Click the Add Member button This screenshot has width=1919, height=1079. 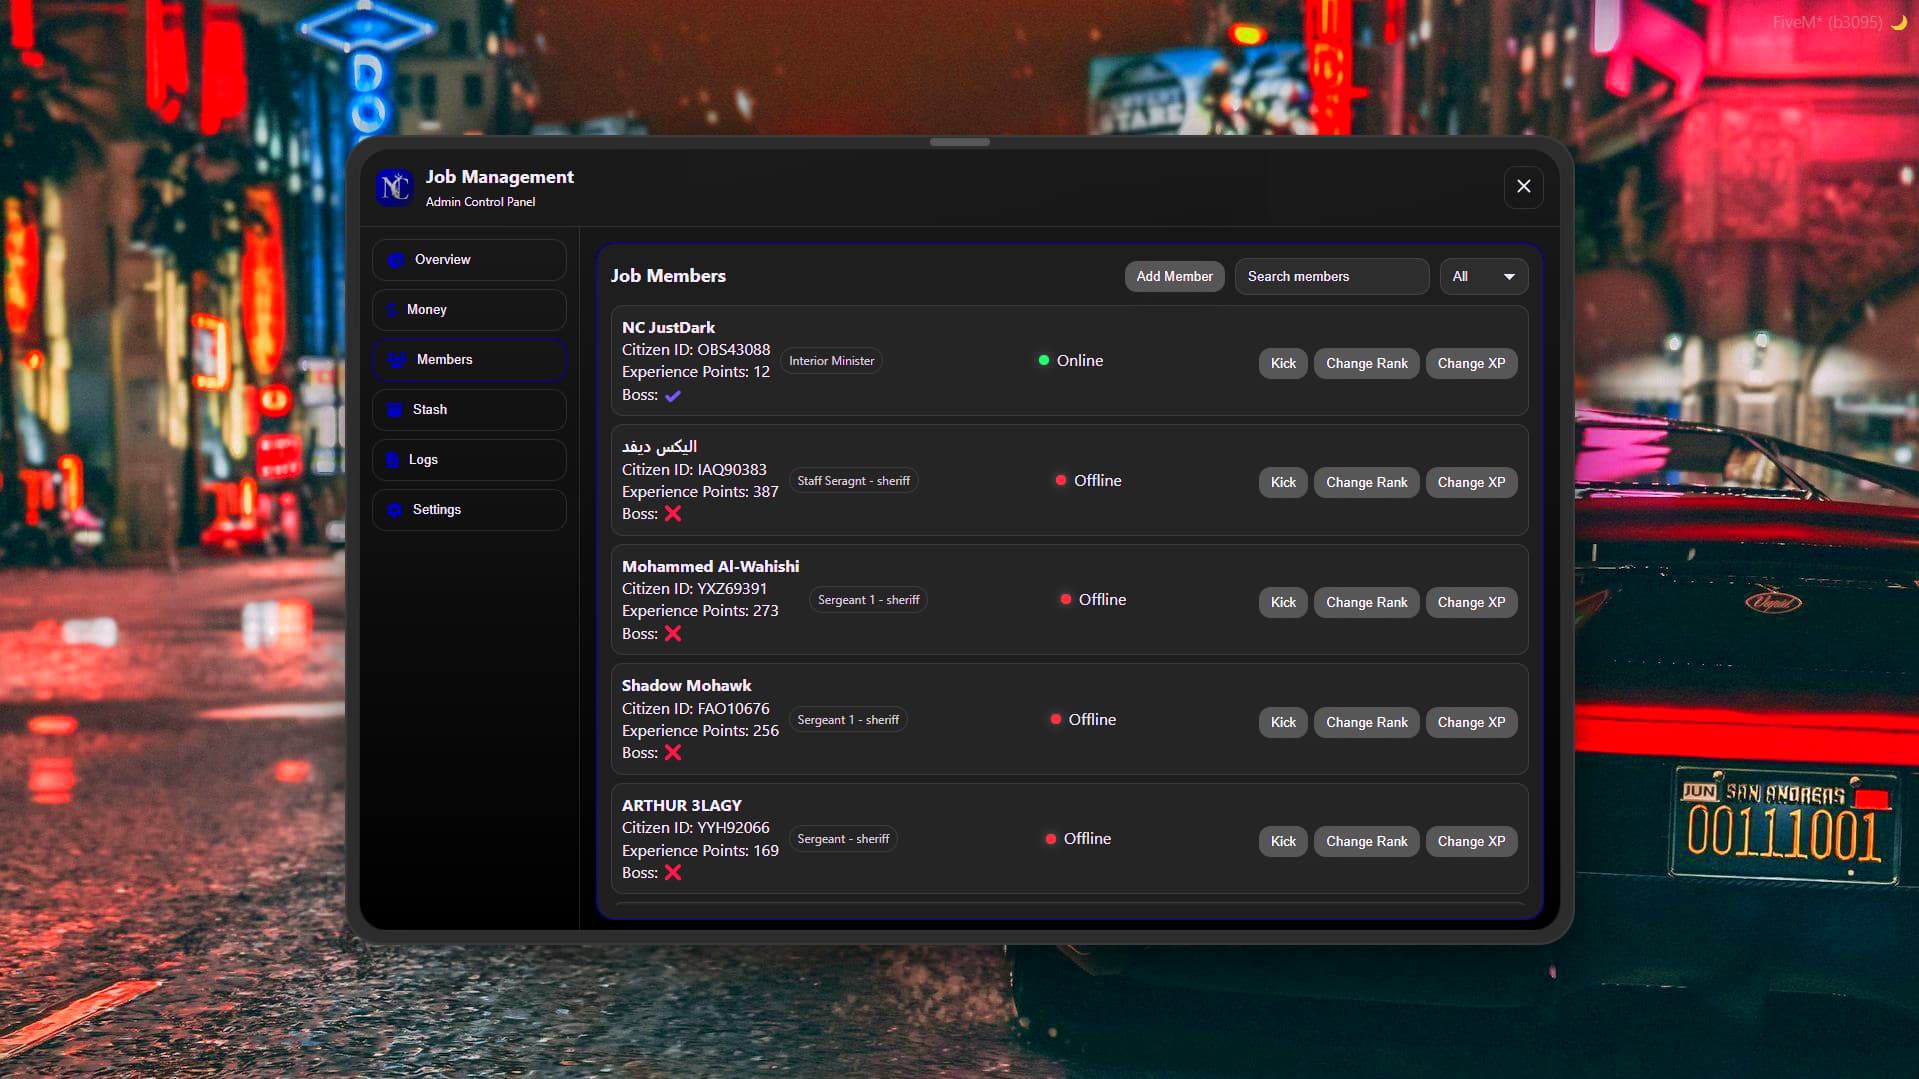tap(1174, 276)
